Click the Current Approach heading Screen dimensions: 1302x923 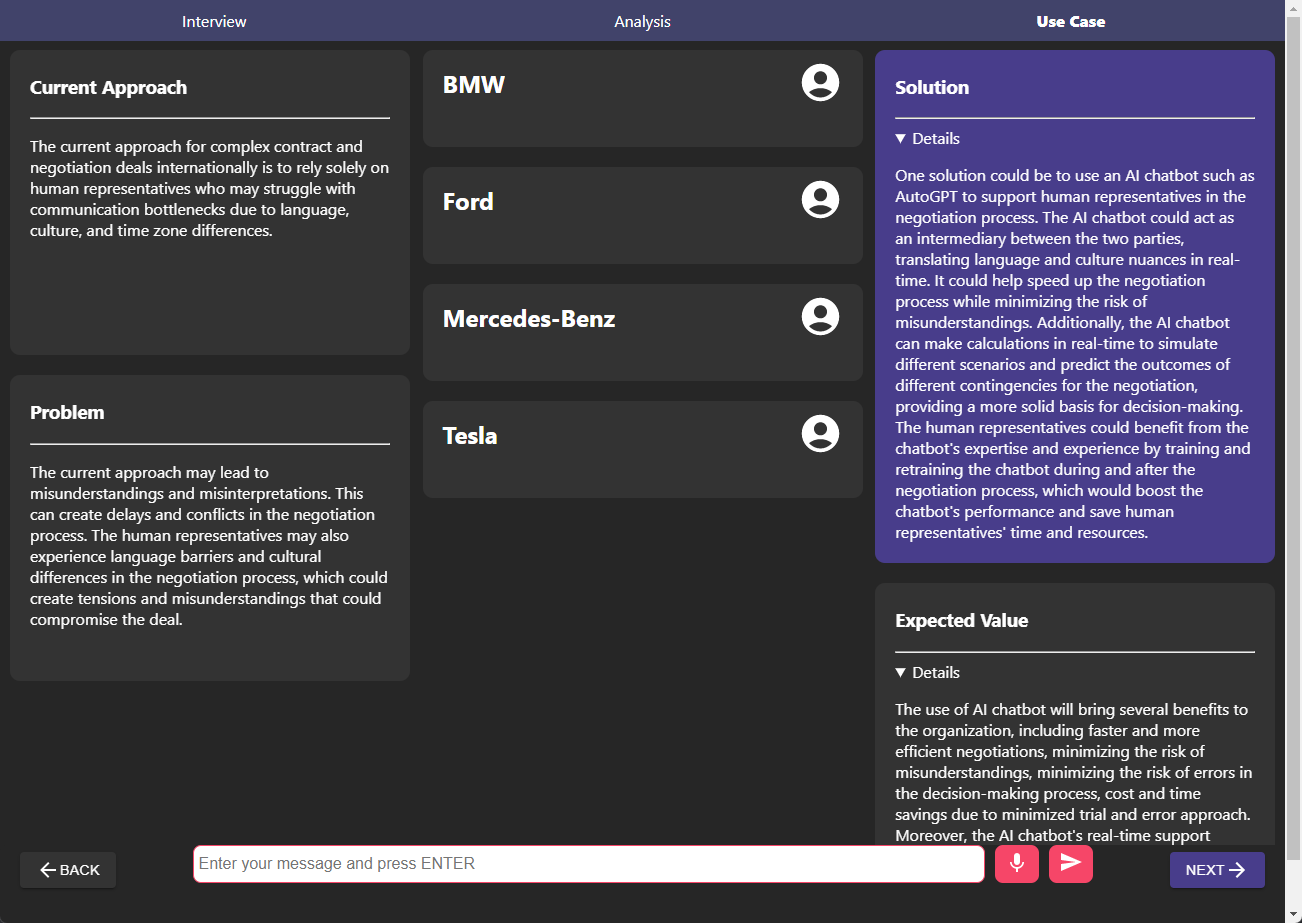[108, 87]
